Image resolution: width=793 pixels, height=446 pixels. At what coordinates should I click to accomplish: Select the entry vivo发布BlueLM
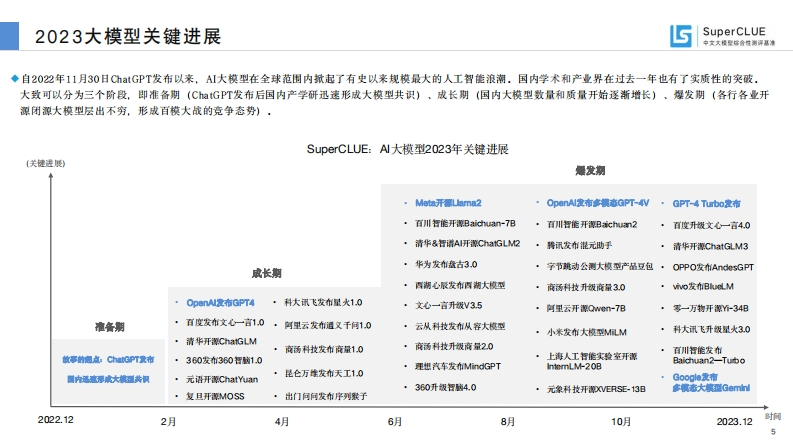(x=703, y=286)
